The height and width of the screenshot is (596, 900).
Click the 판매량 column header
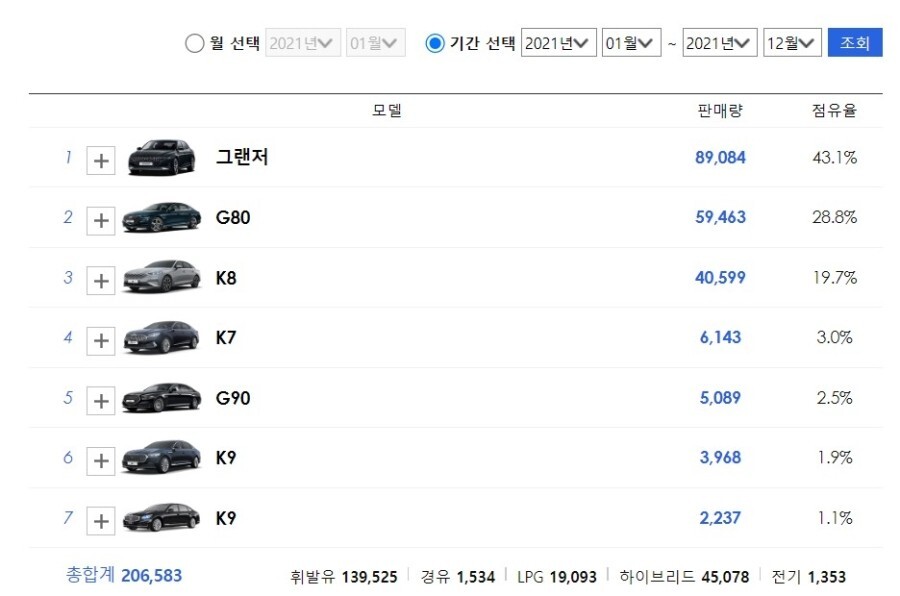click(x=720, y=110)
